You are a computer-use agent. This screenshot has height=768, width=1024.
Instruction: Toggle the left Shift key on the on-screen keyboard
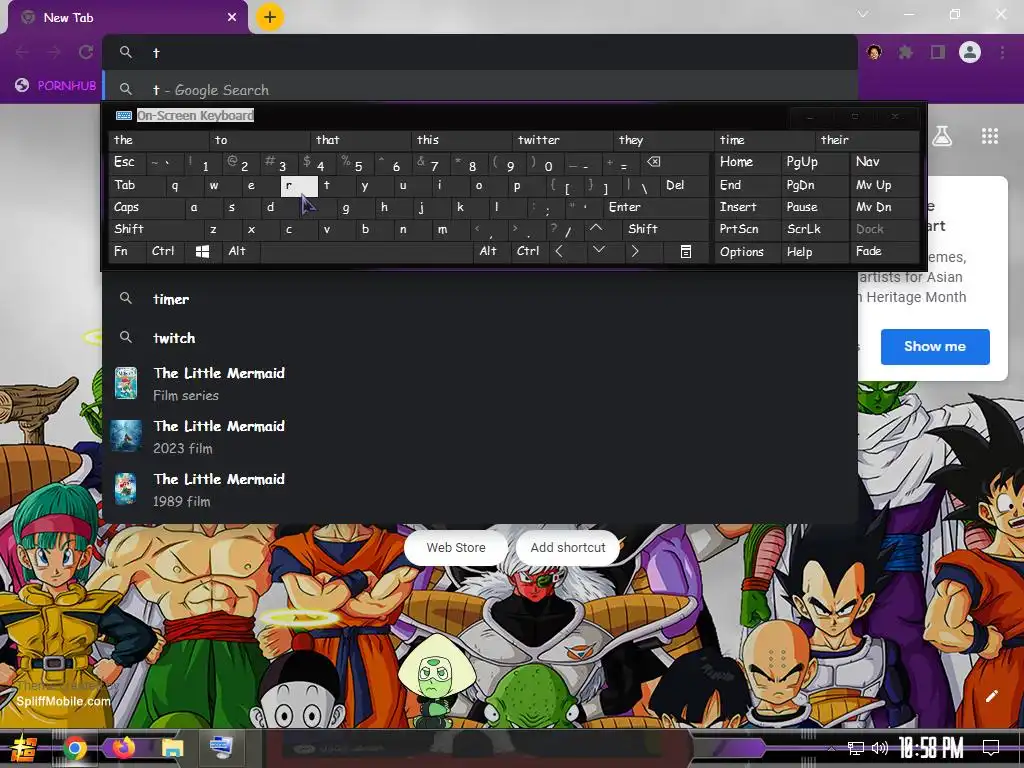click(x=157, y=229)
